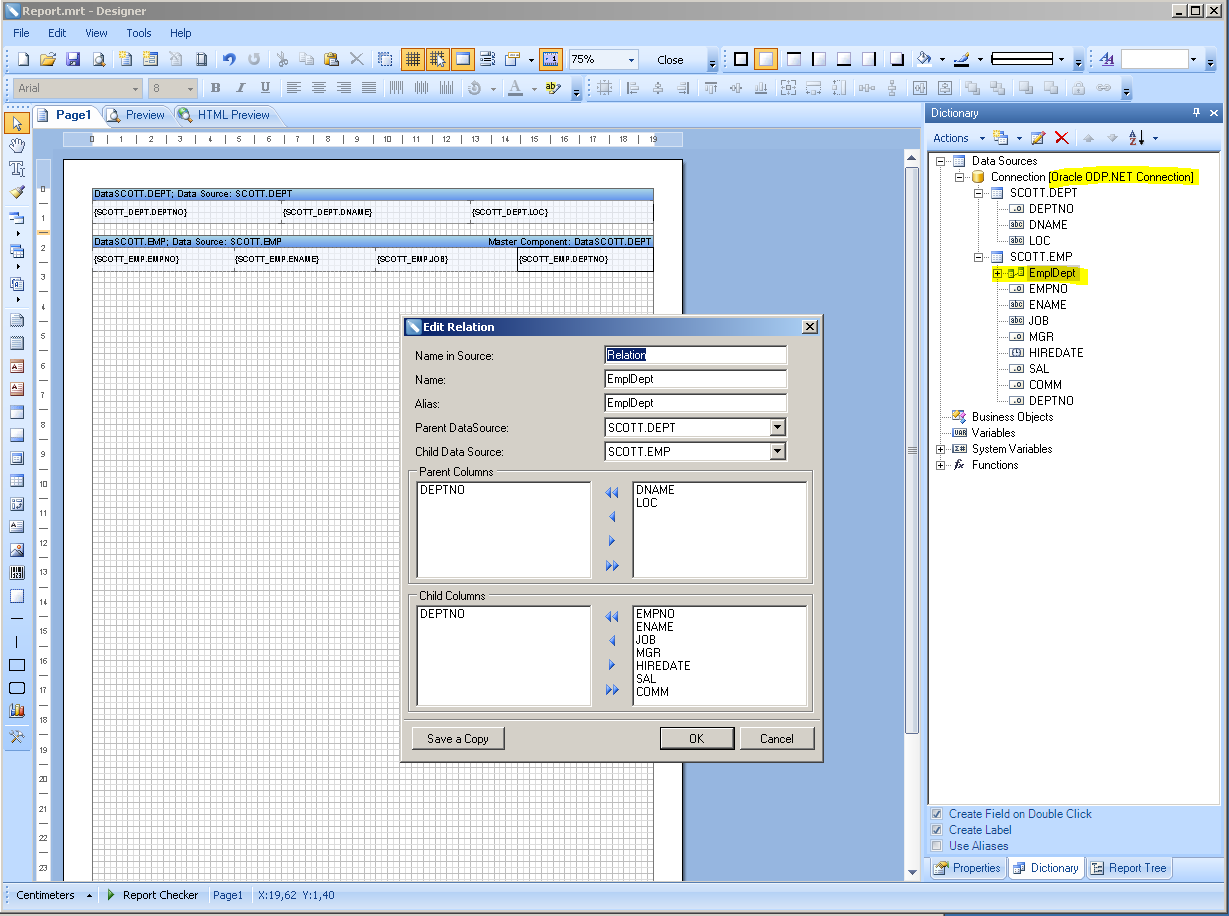Open Report Checker in status bar
1229x916 pixels.
pos(152,895)
